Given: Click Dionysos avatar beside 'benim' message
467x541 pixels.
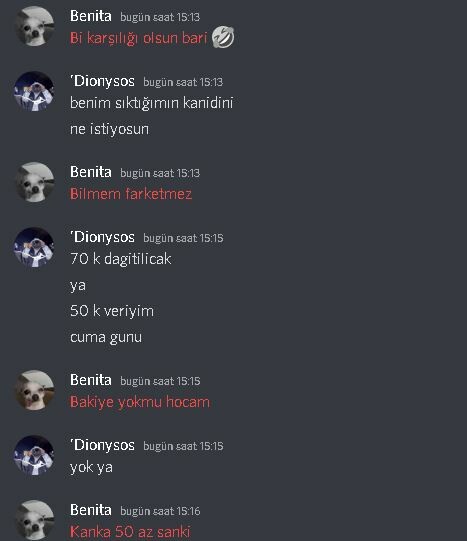Looking at the screenshot, I should click(x=34, y=91).
